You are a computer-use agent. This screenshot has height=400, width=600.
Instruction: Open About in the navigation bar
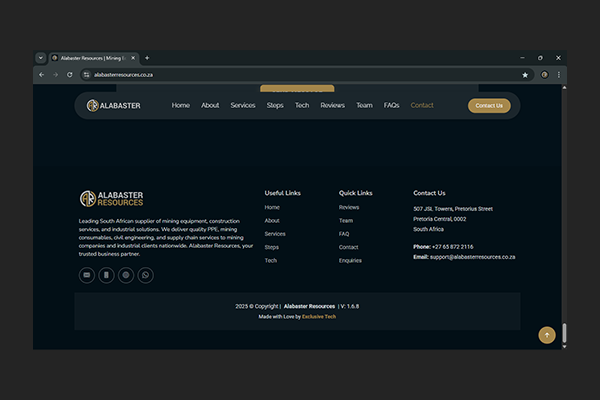(210, 105)
